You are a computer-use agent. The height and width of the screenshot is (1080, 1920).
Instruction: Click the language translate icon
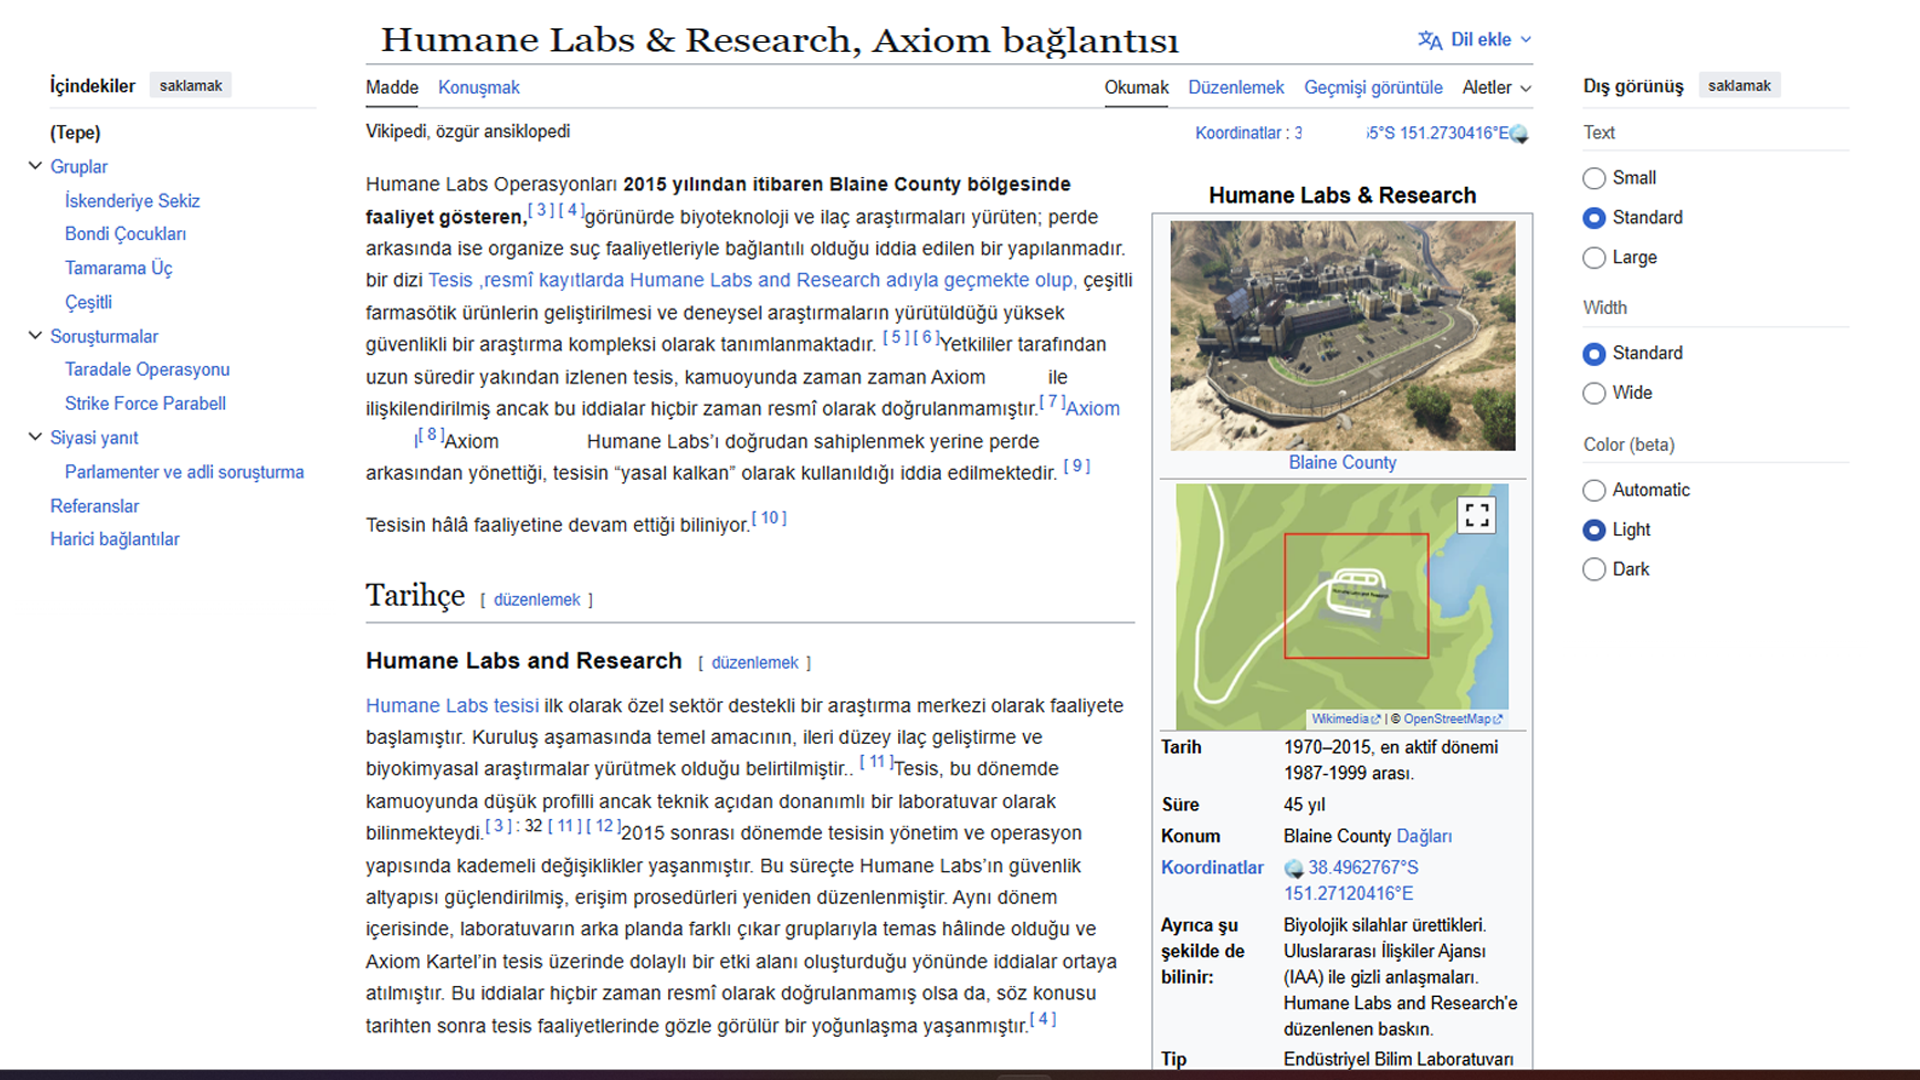1429,40
